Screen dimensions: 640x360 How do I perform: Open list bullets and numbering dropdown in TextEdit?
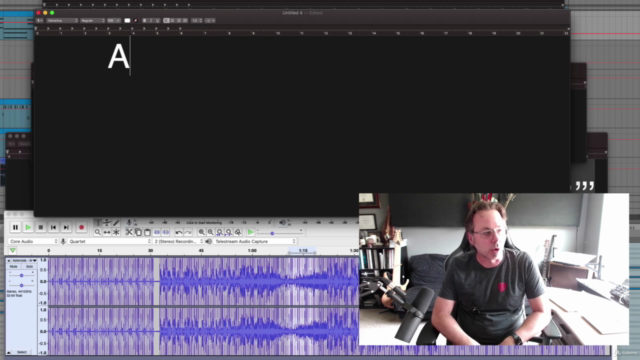tap(210, 20)
